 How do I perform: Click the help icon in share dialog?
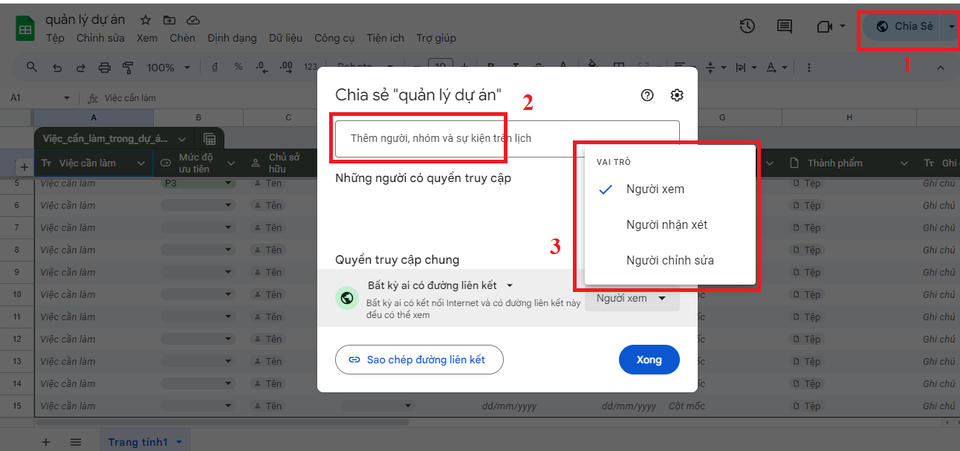click(x=647, y=95)
